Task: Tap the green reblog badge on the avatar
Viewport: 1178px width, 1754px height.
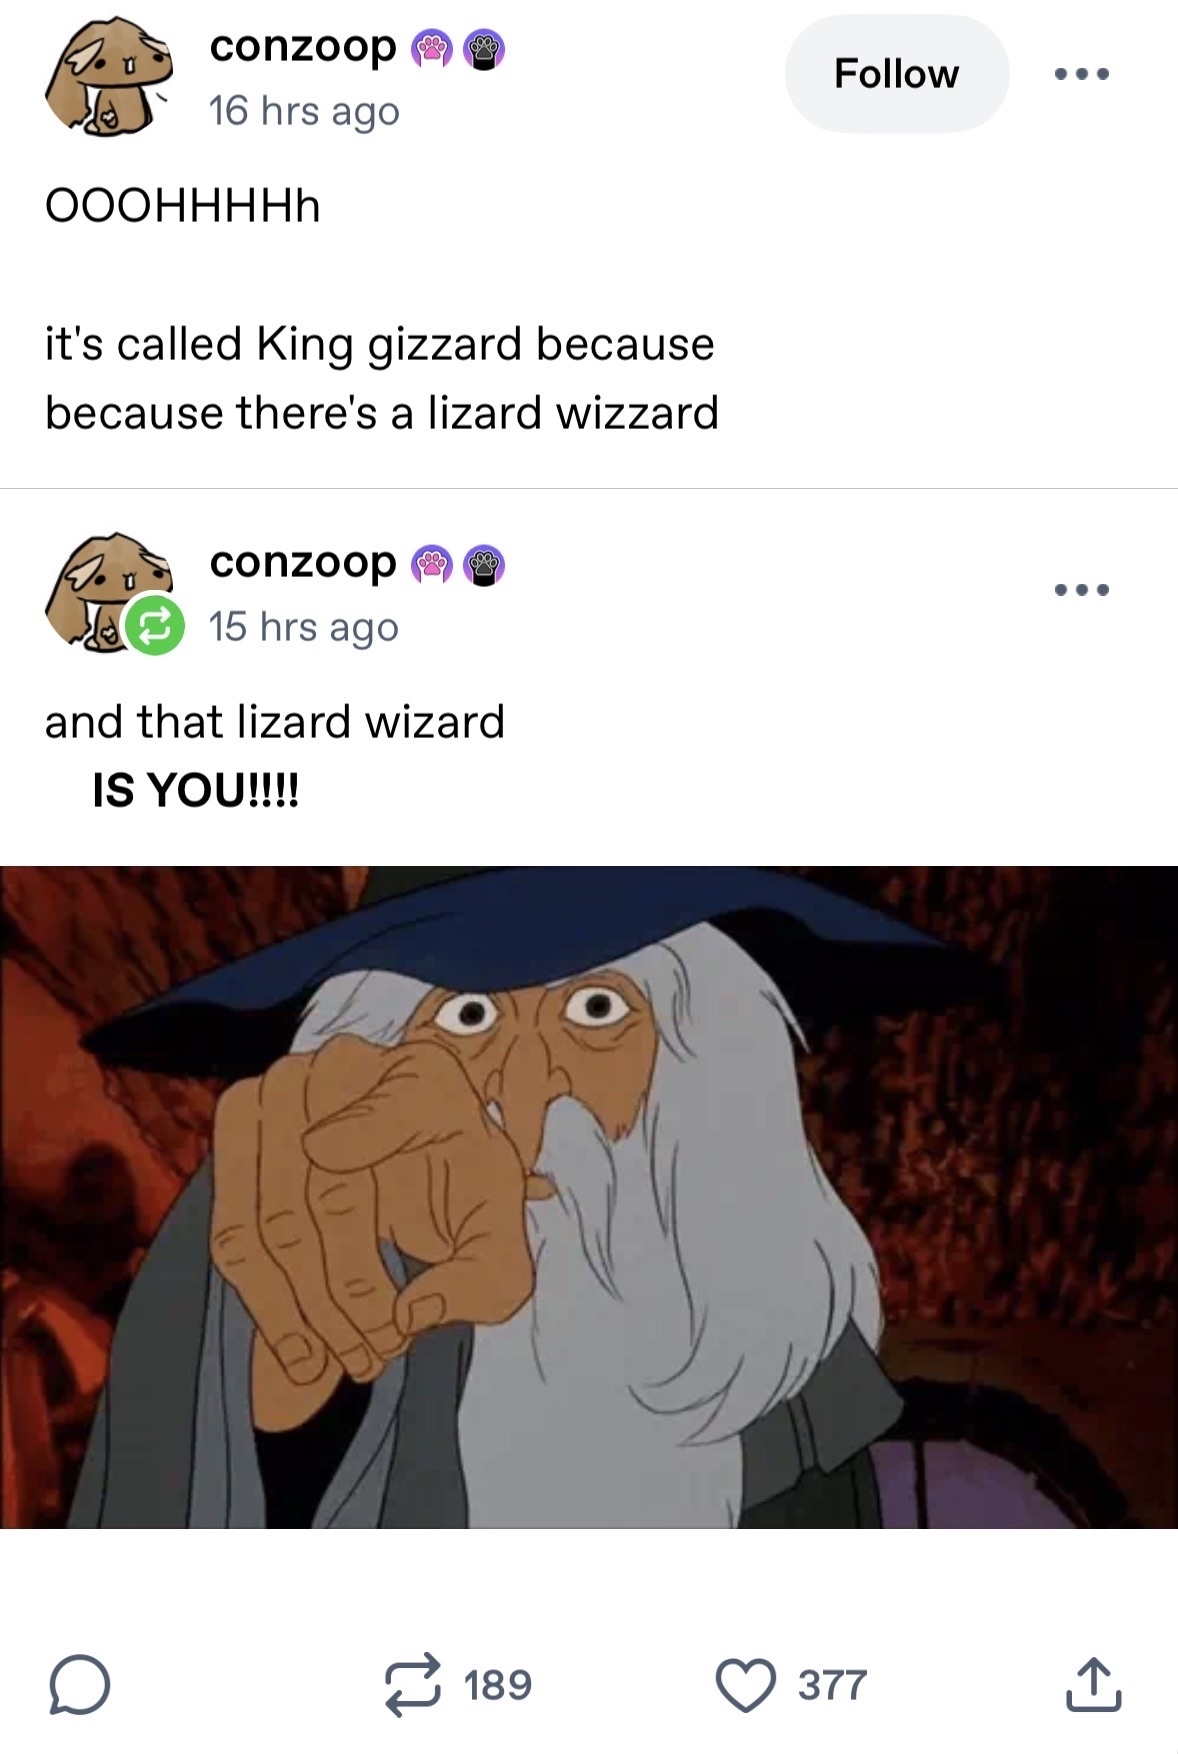Action: coord(153,626)
